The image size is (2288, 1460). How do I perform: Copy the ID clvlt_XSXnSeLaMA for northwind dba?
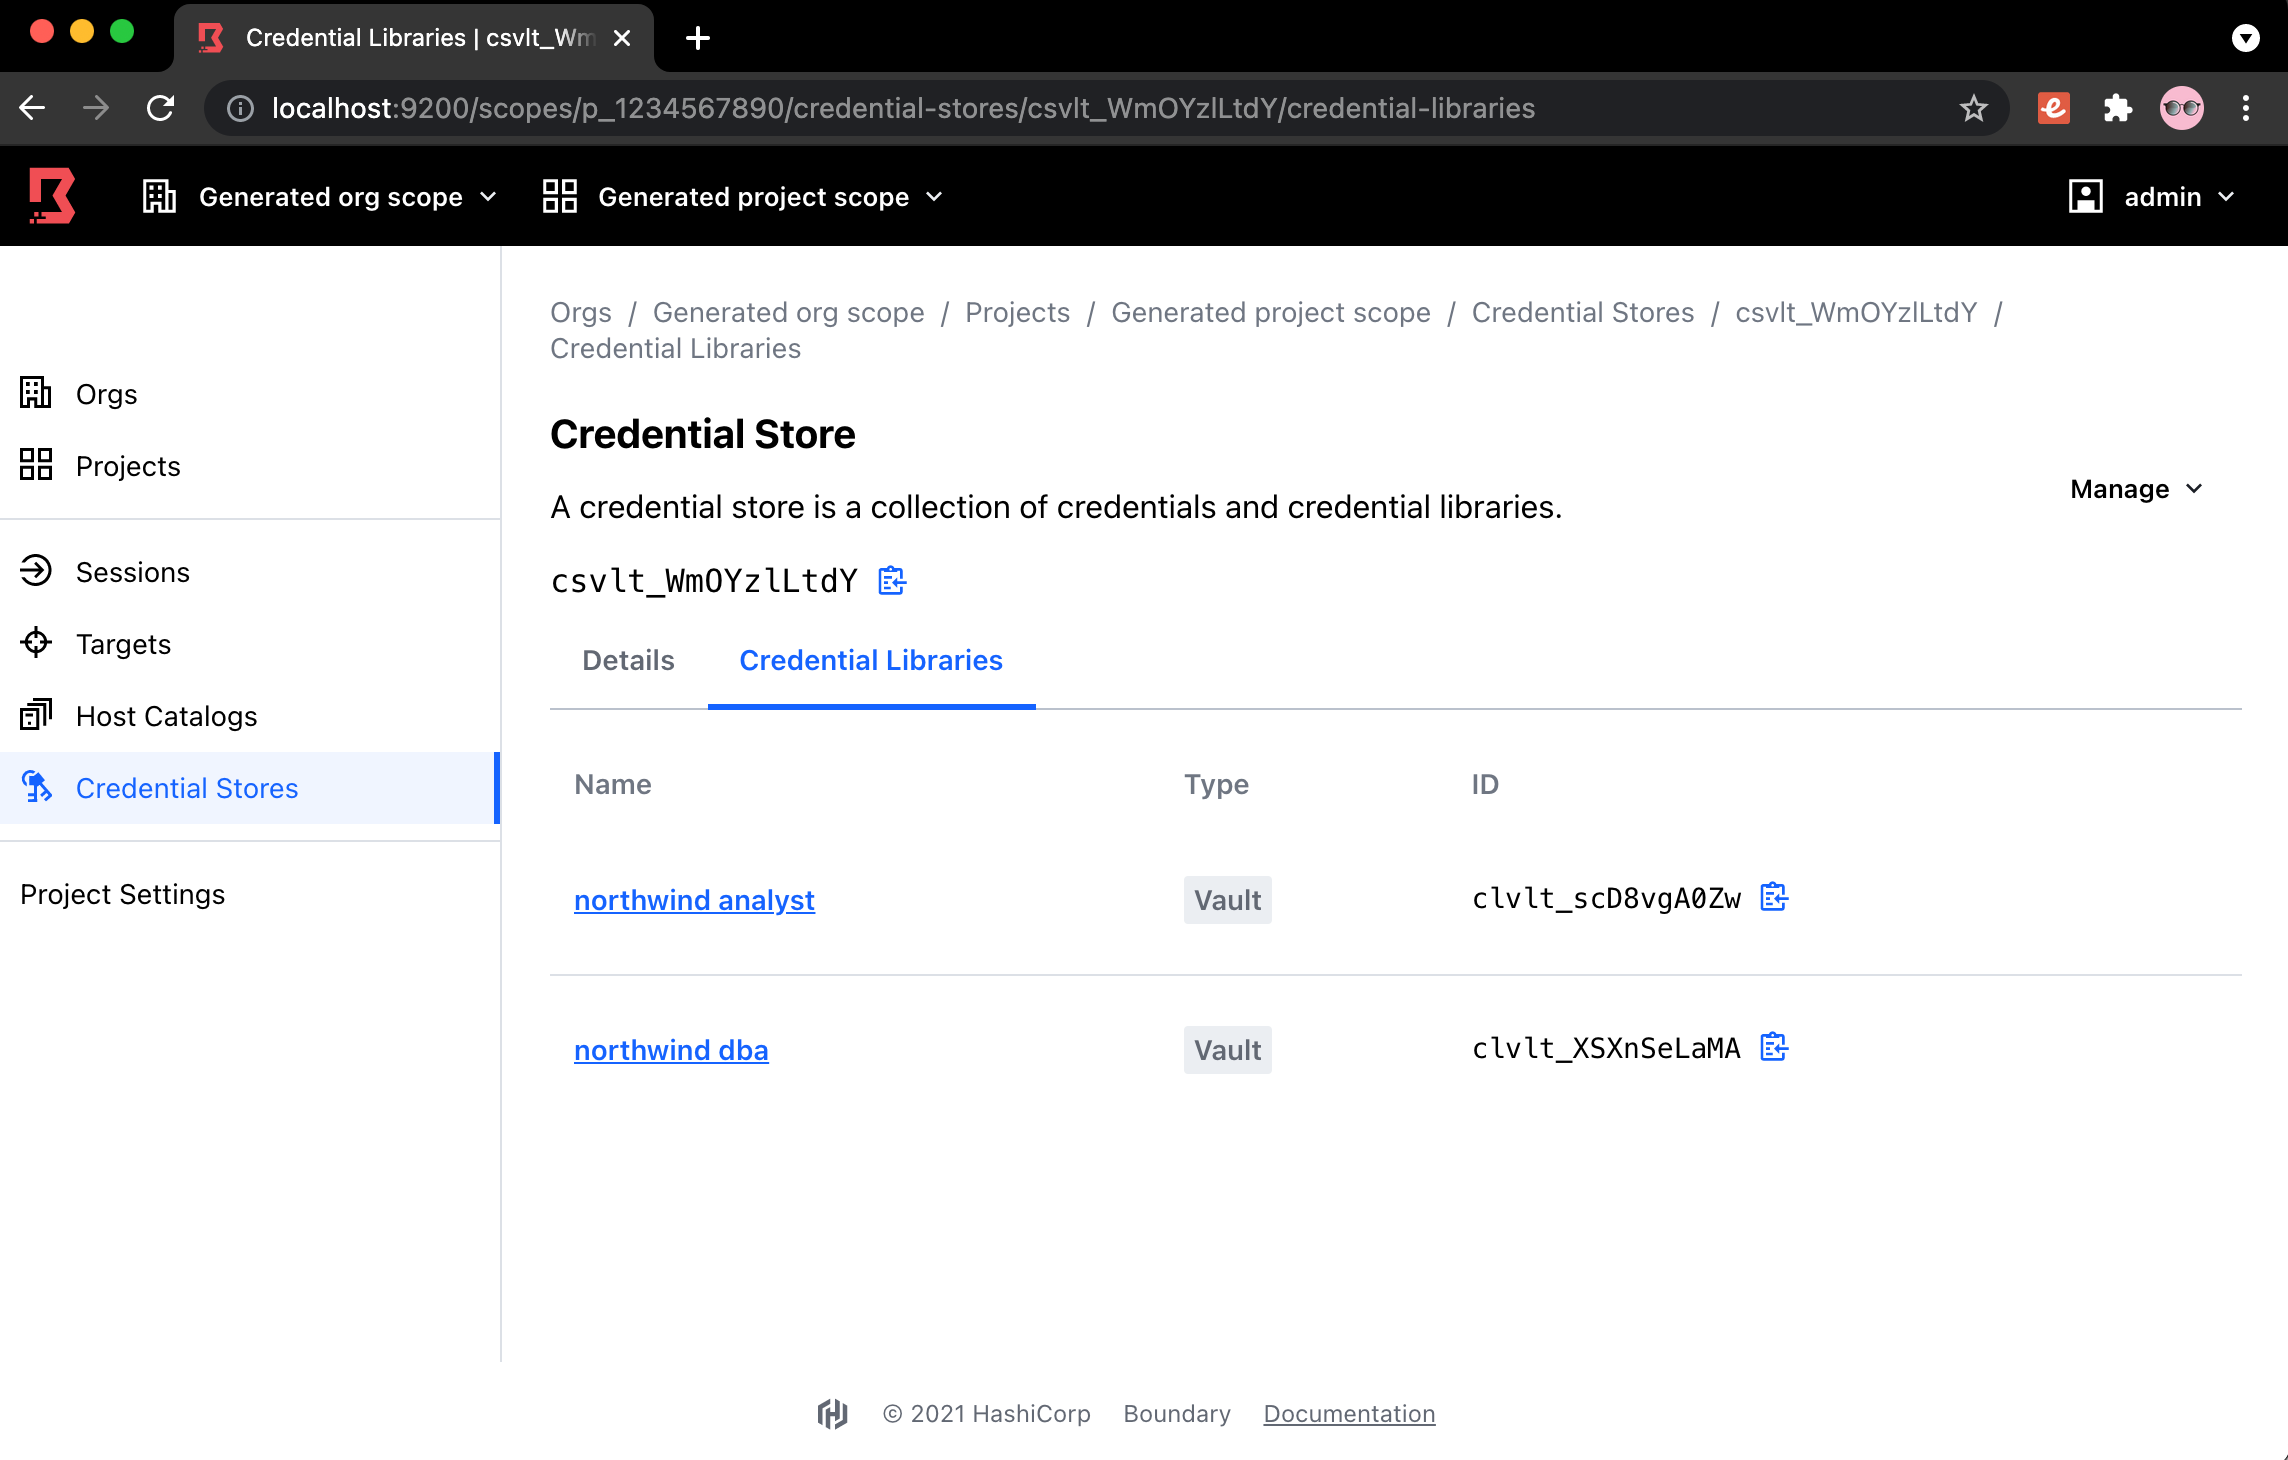1774,1047
